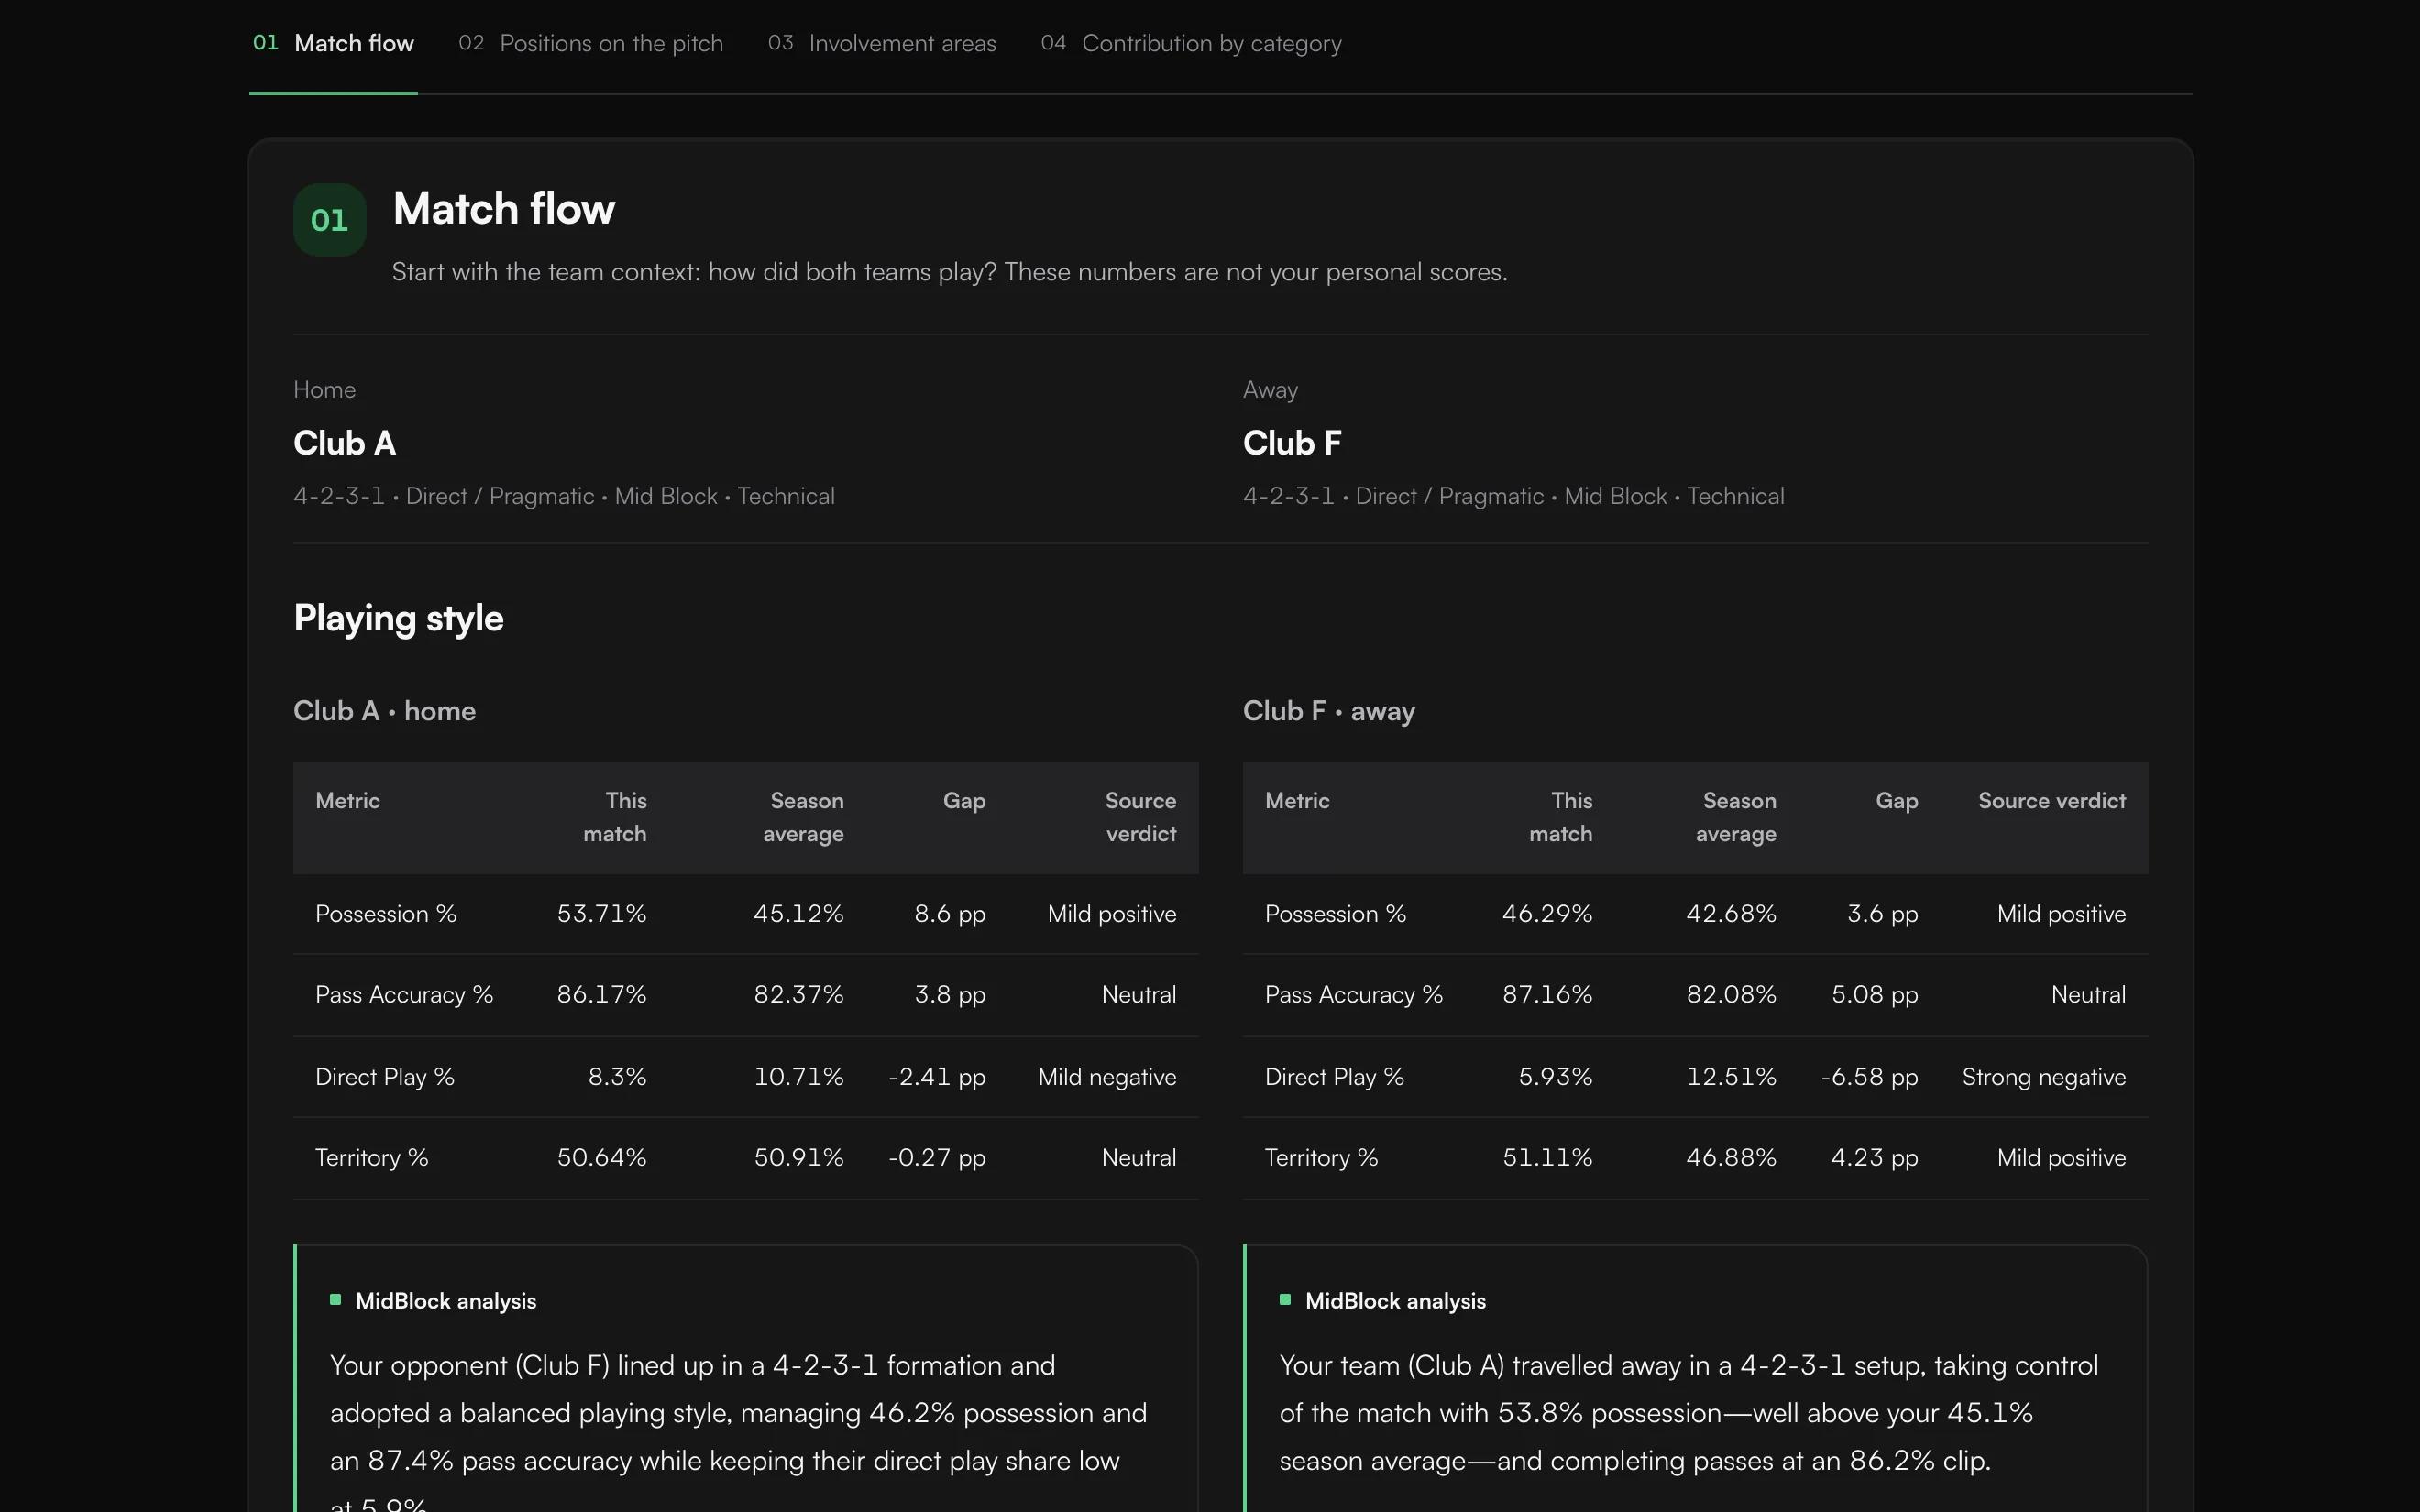This screenshot has height=1512, width=2420.
Task: Click the 42.68% season average cell
Action: [x=1731, y=914]
